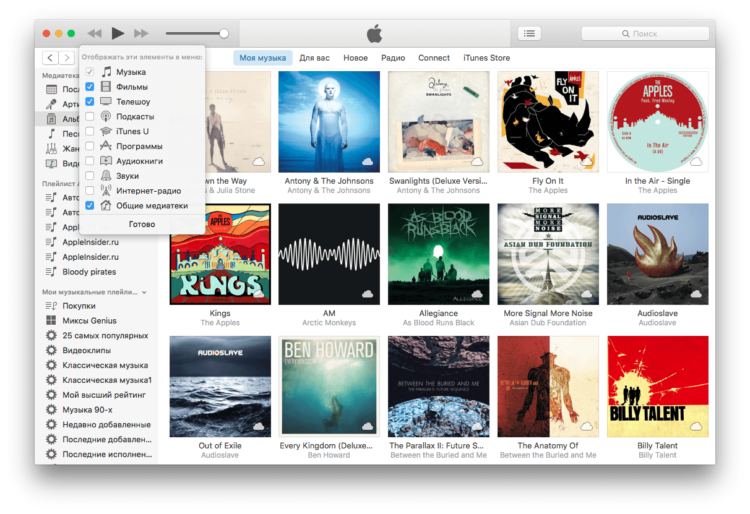Image resolution: width=750 pixels, height=514 pixels.
Task: Click the rewind playback button
Action: point(95,33)
